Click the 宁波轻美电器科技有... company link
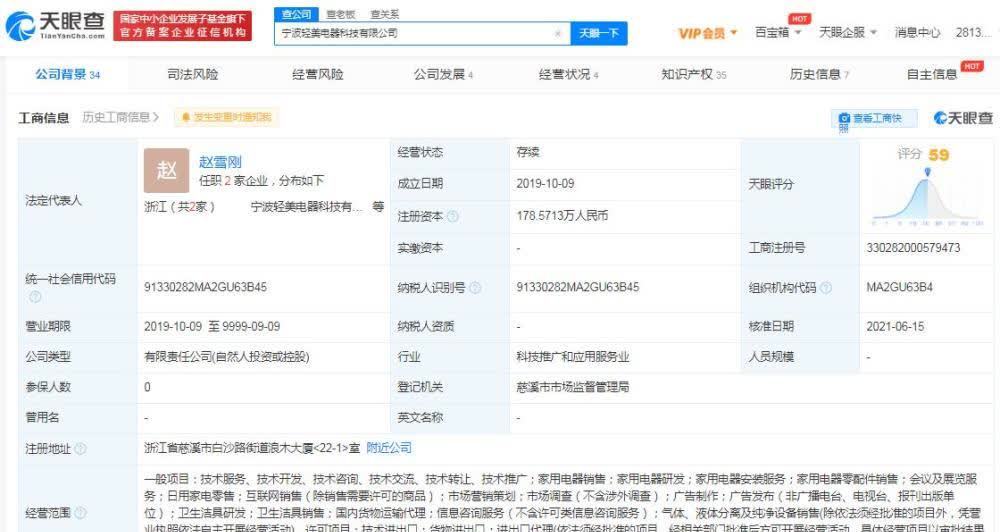 point(307,207)
